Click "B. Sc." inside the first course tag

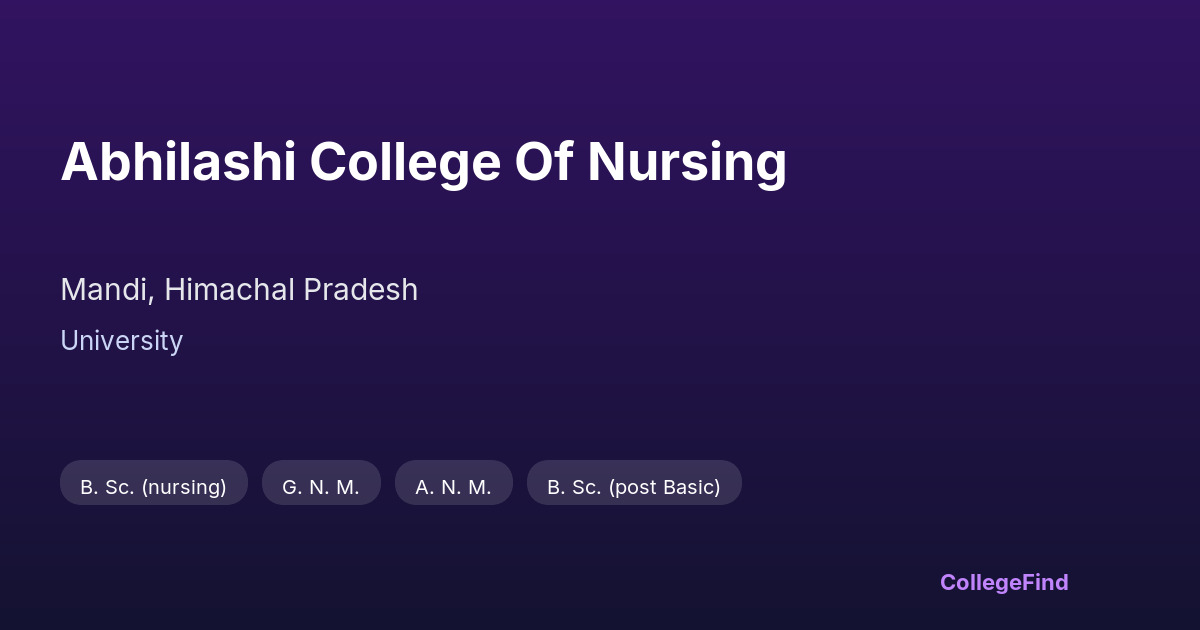click(x=108, y=487)
